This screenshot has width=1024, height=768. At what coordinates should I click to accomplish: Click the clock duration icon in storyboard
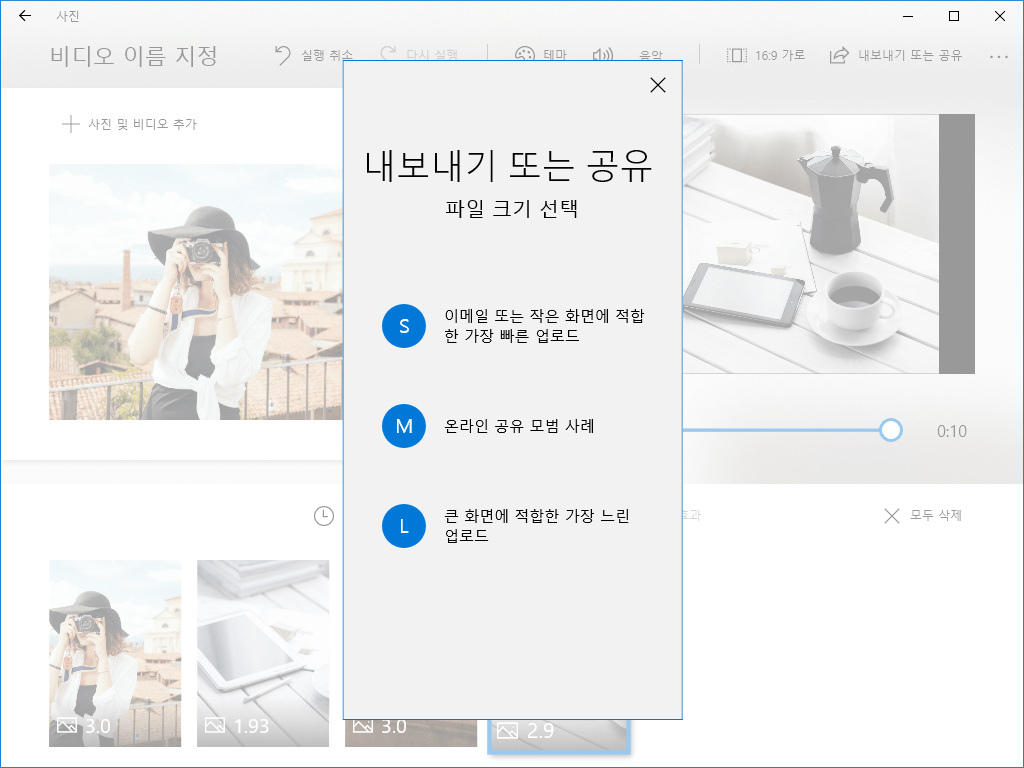(x=324, y=516)
